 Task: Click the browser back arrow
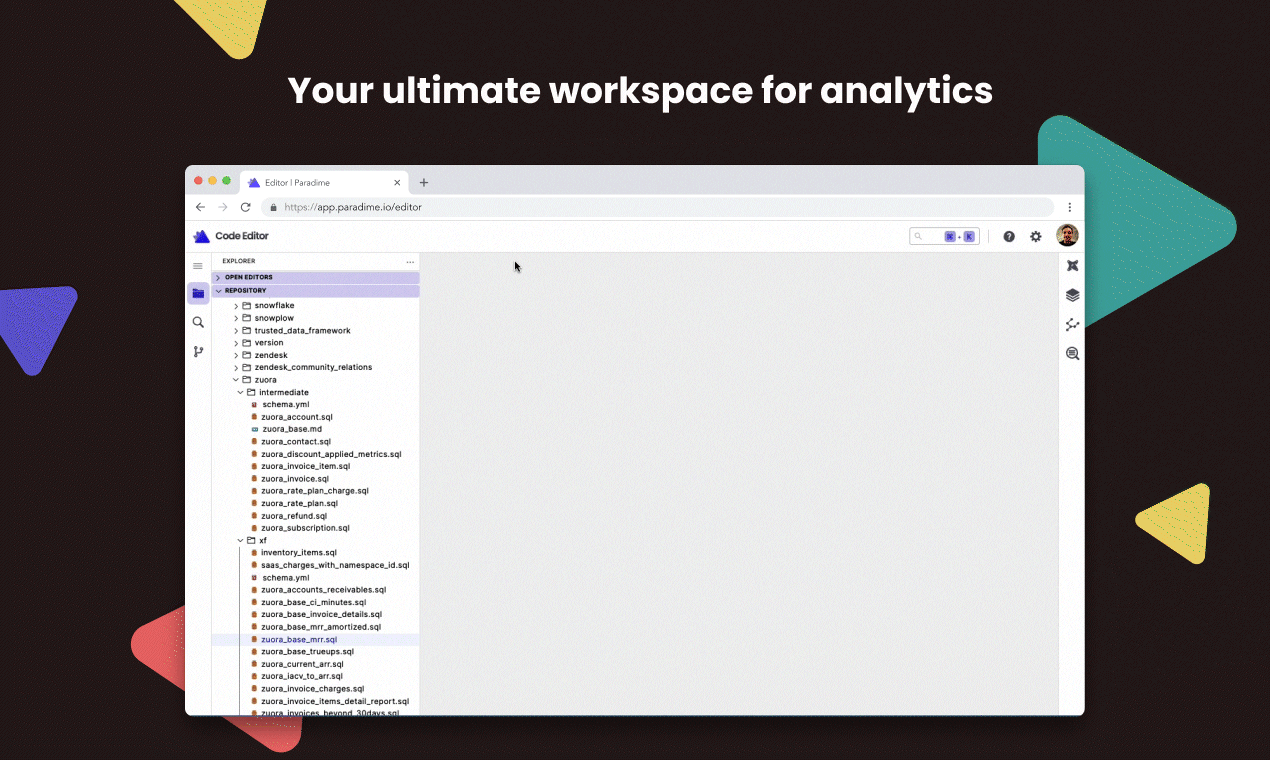pyautogui.click(x=200, y=207)
